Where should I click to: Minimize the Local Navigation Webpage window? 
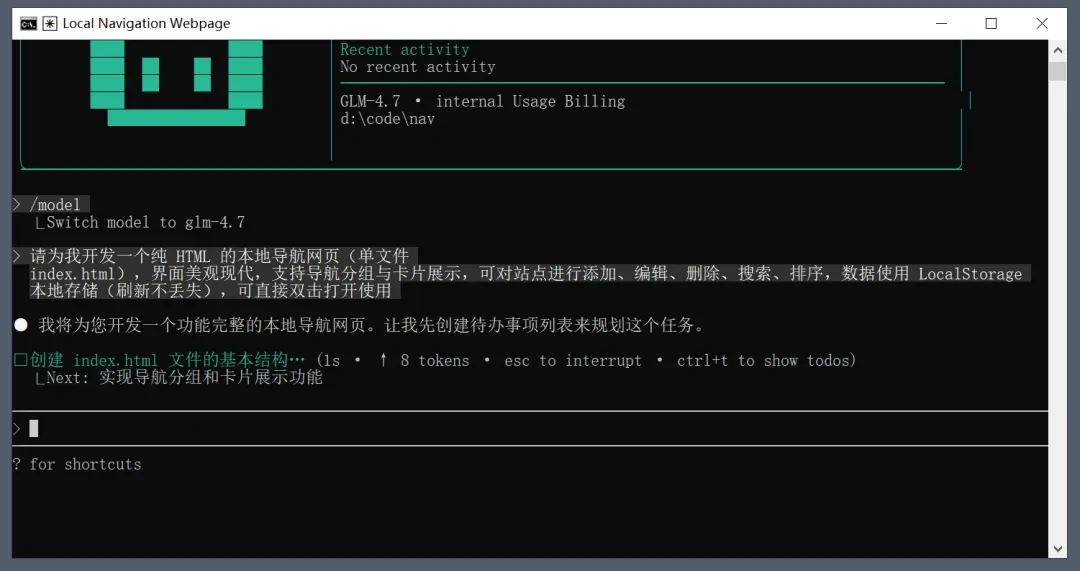(x=942, y=23)
